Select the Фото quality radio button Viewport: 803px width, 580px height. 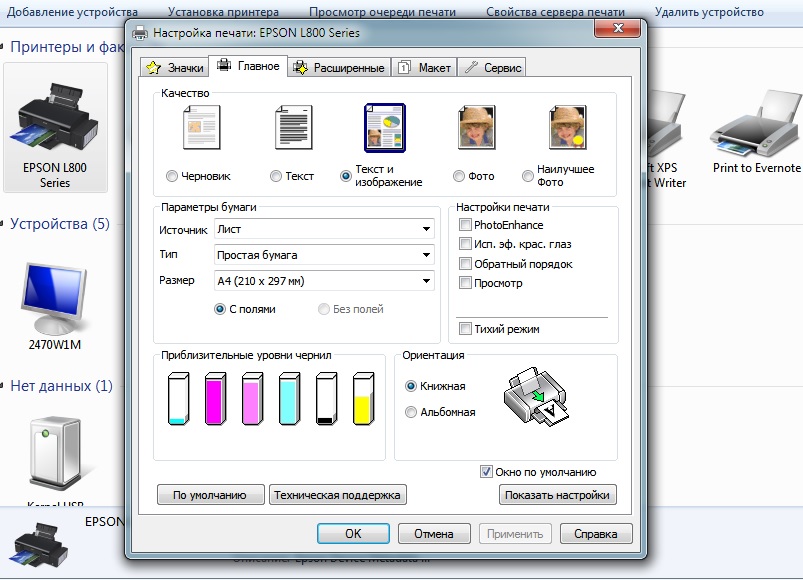click(x=459, y=176)
